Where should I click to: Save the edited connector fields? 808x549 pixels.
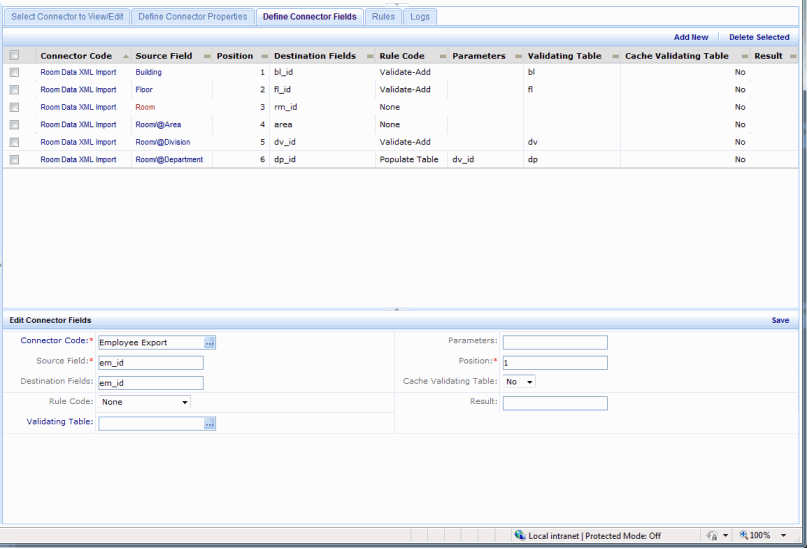780,320
